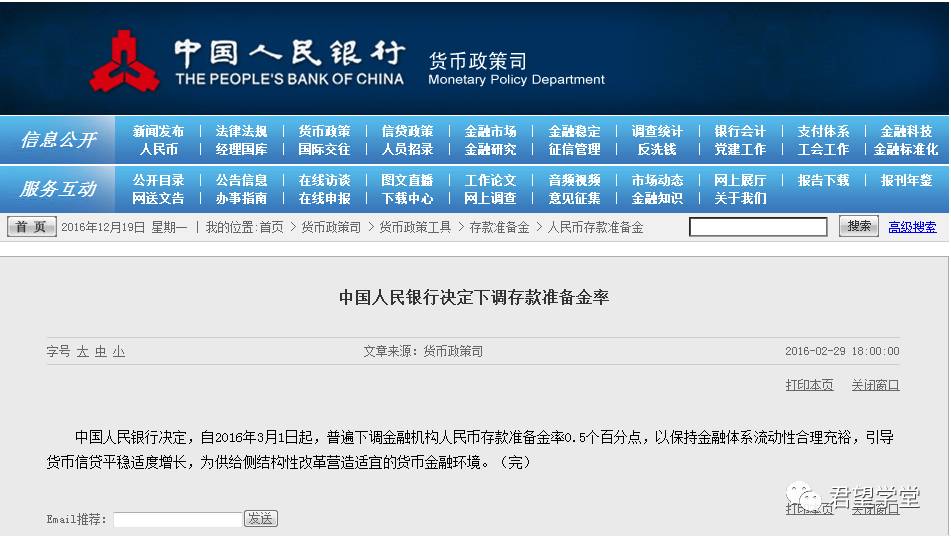Open 法律法规 menu item
Screen dimensions: 951x539
coord(241,132)
